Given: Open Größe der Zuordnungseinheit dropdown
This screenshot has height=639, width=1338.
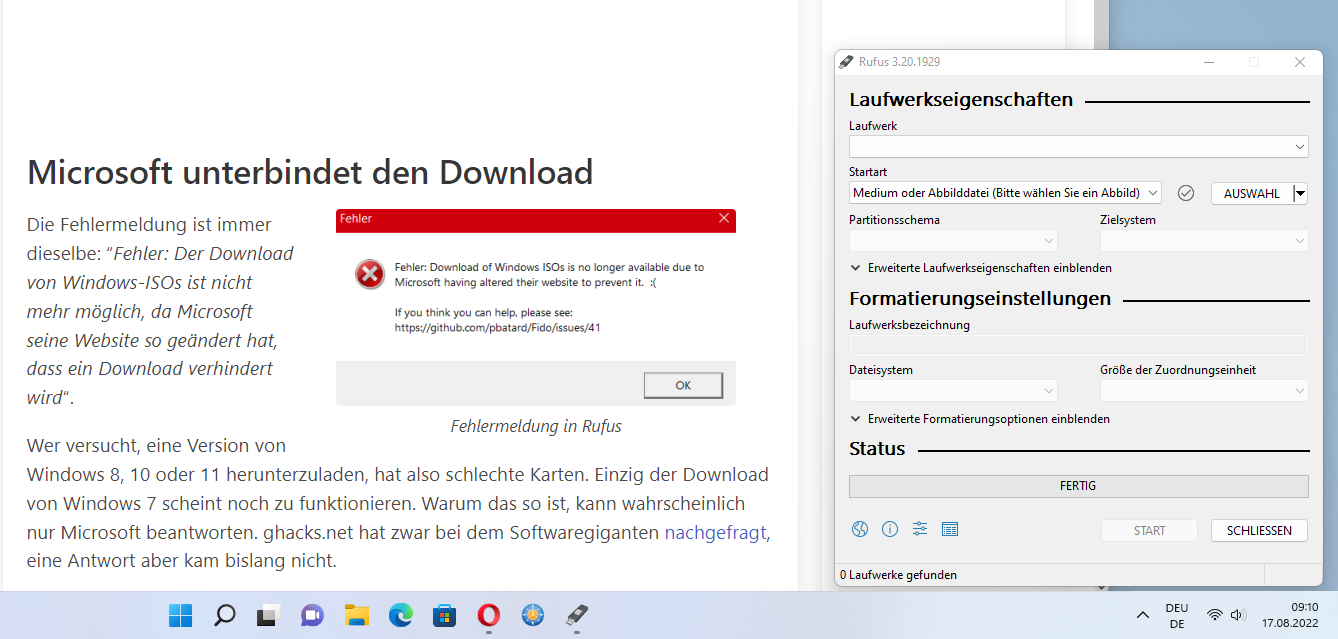Looking at the screenshot, I should (1204, 391).
